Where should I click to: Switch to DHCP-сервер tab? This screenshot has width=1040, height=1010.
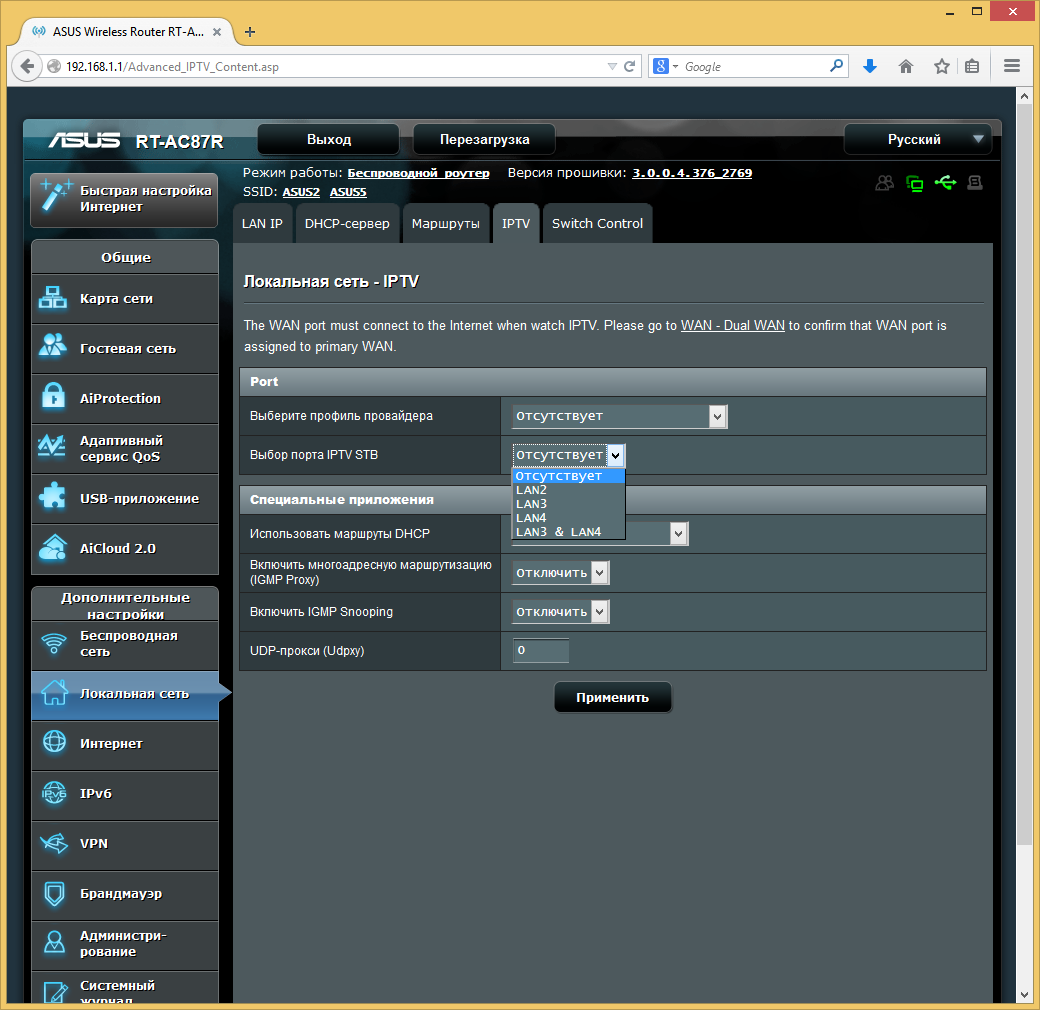point(347,223)
